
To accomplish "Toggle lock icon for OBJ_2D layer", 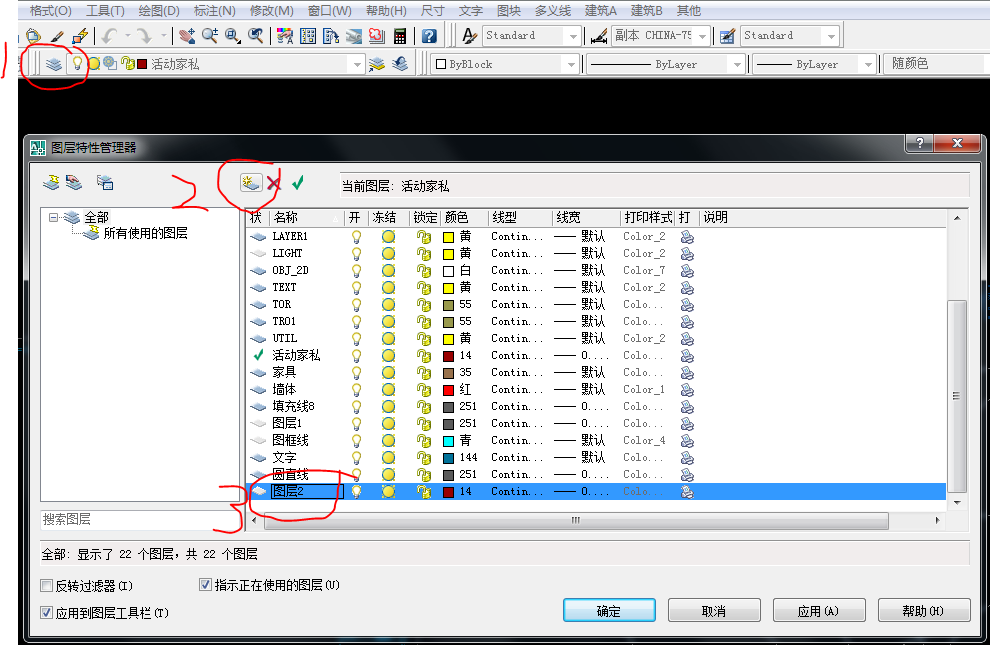I will pos(424,271).
